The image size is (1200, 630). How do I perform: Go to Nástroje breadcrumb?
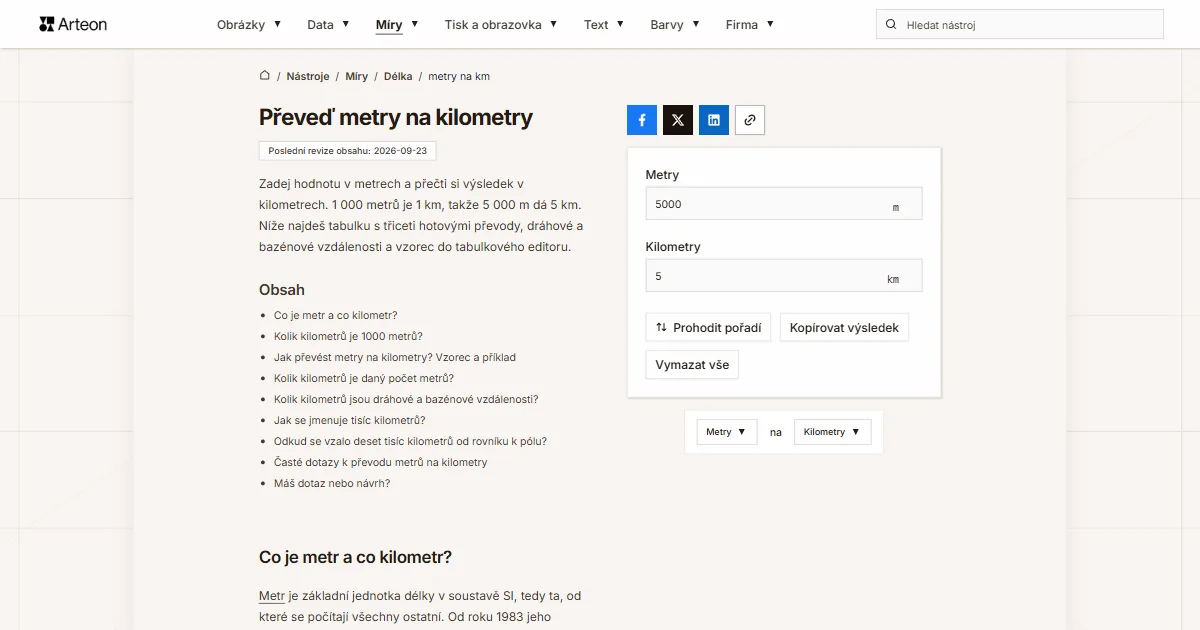click(308, 76)
